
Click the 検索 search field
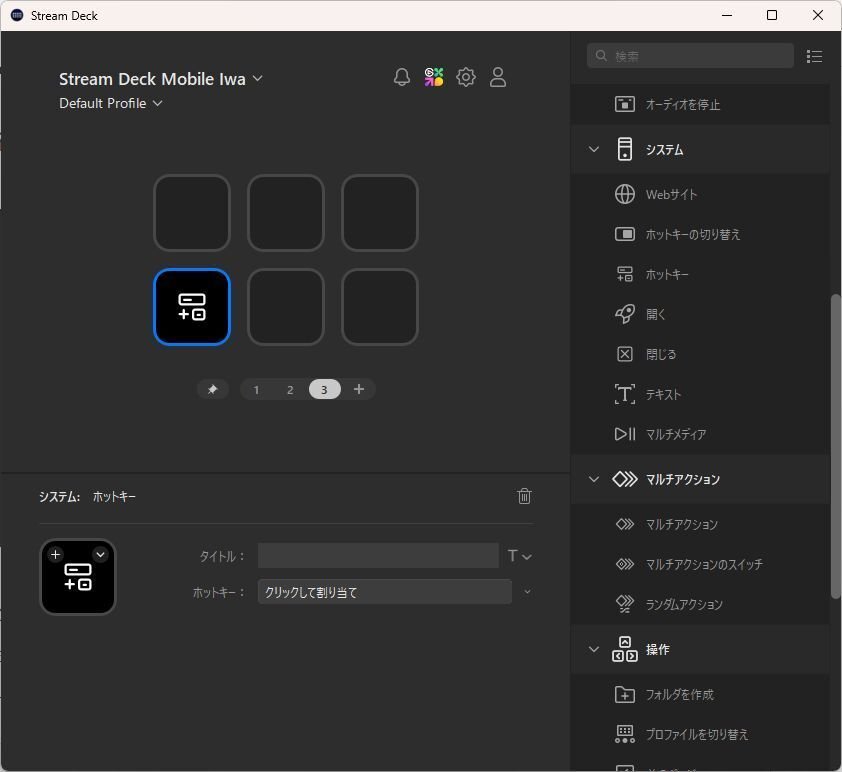point(690,56)
